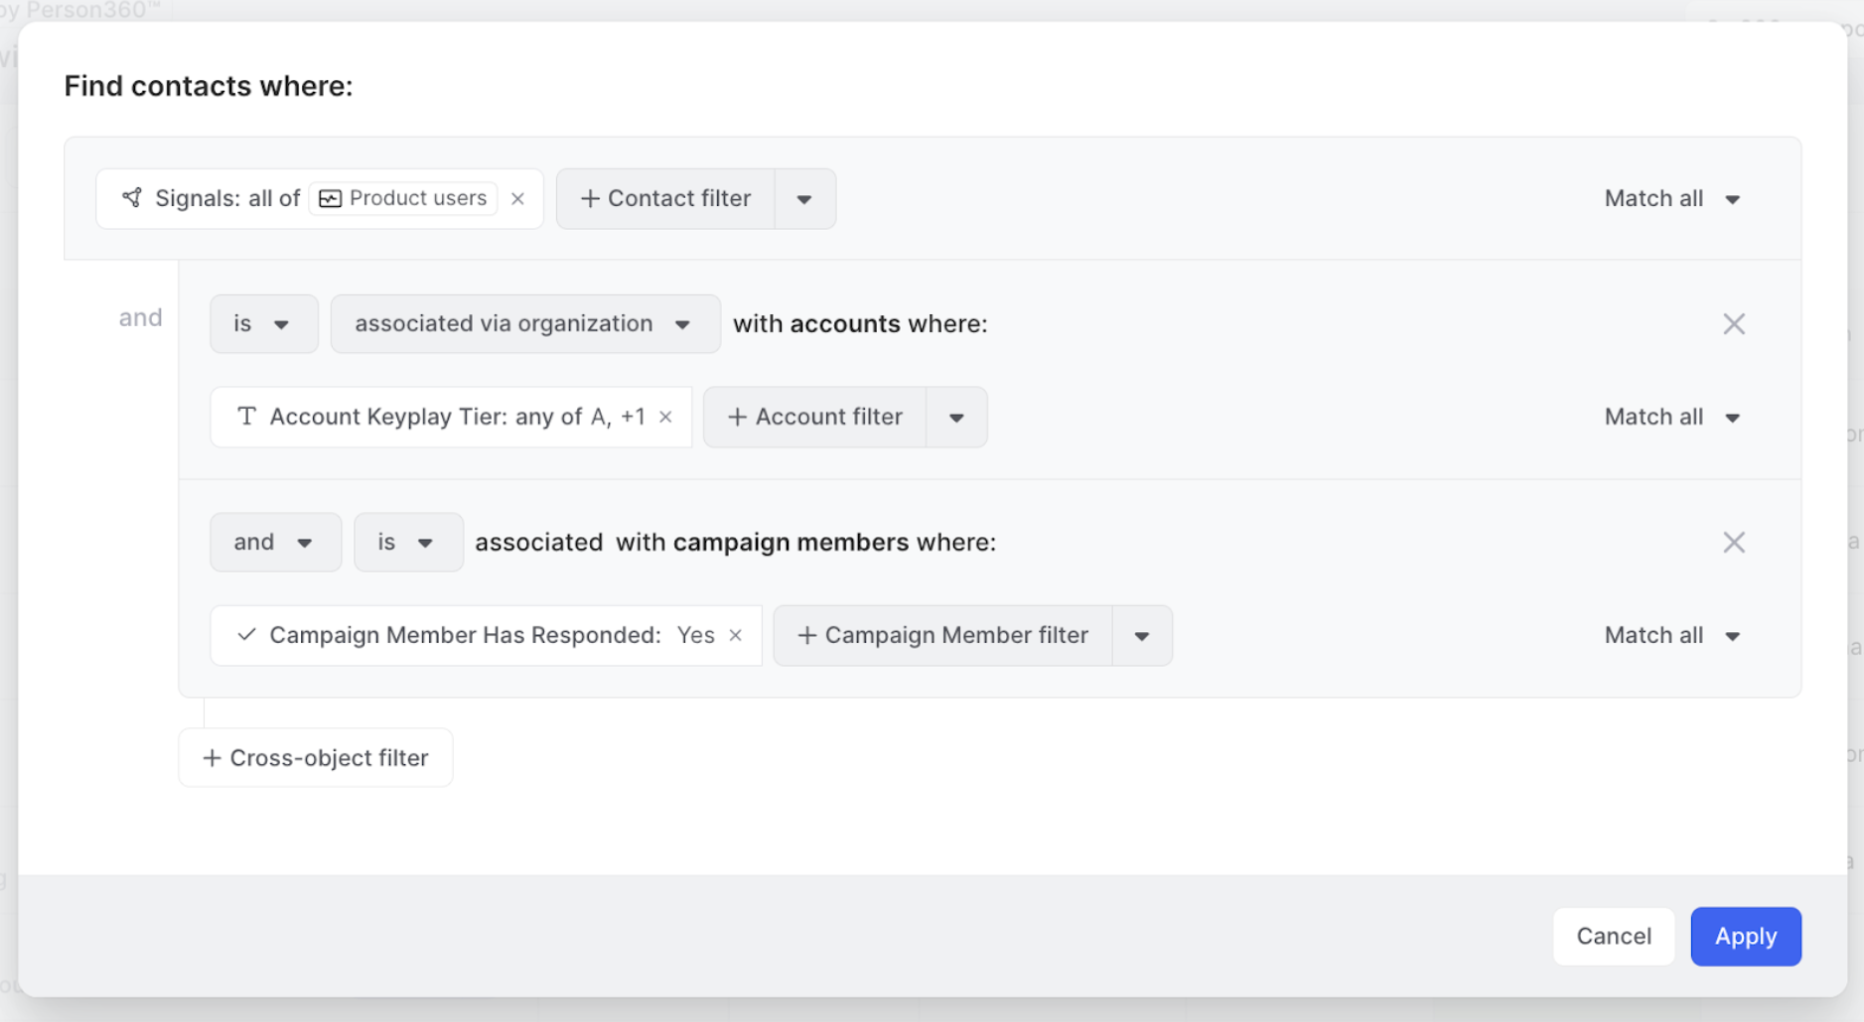
Task: Change the 'and' operator dropdown
Action: pos(275,542)
